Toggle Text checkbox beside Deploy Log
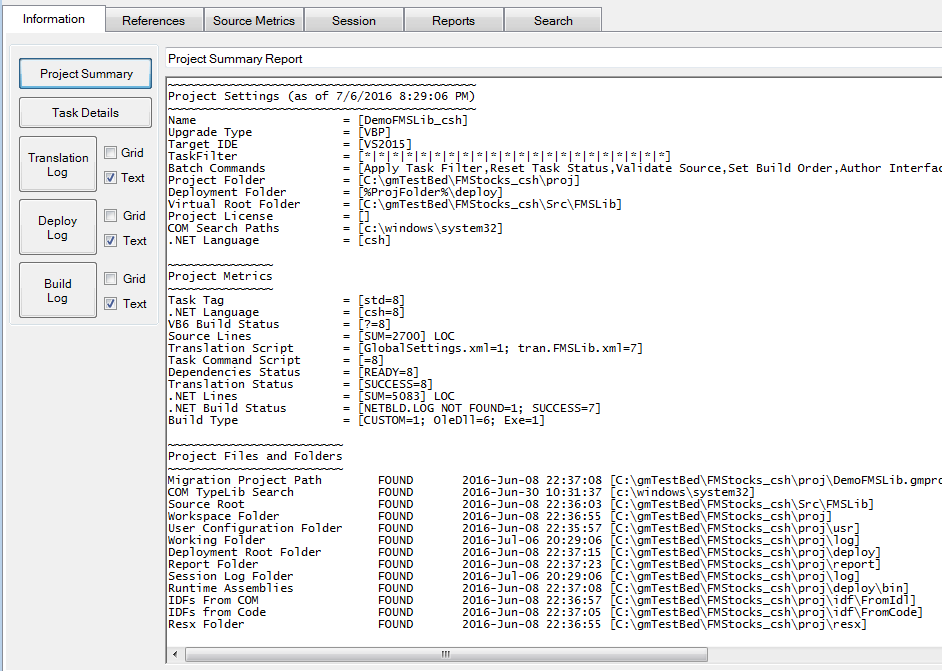This screenshot has width=942, height=671. coord(111,241)
